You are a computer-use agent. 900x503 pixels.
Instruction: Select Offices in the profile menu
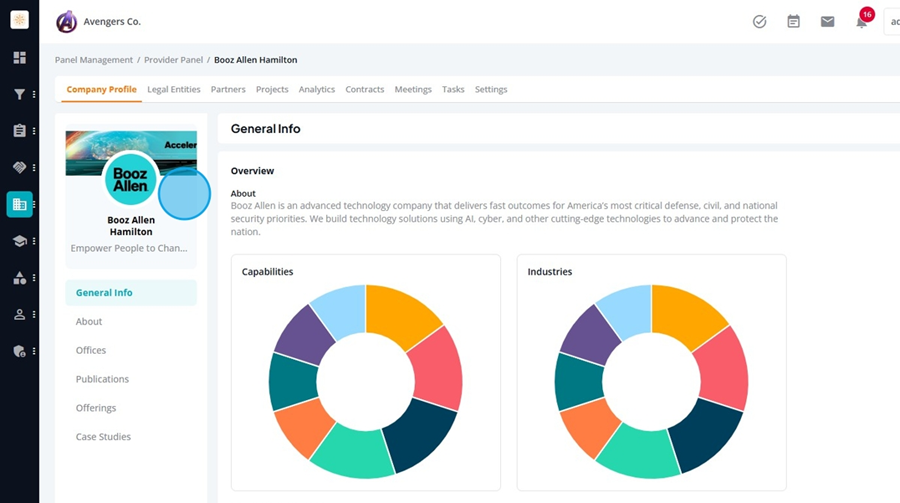pos(91,350)
